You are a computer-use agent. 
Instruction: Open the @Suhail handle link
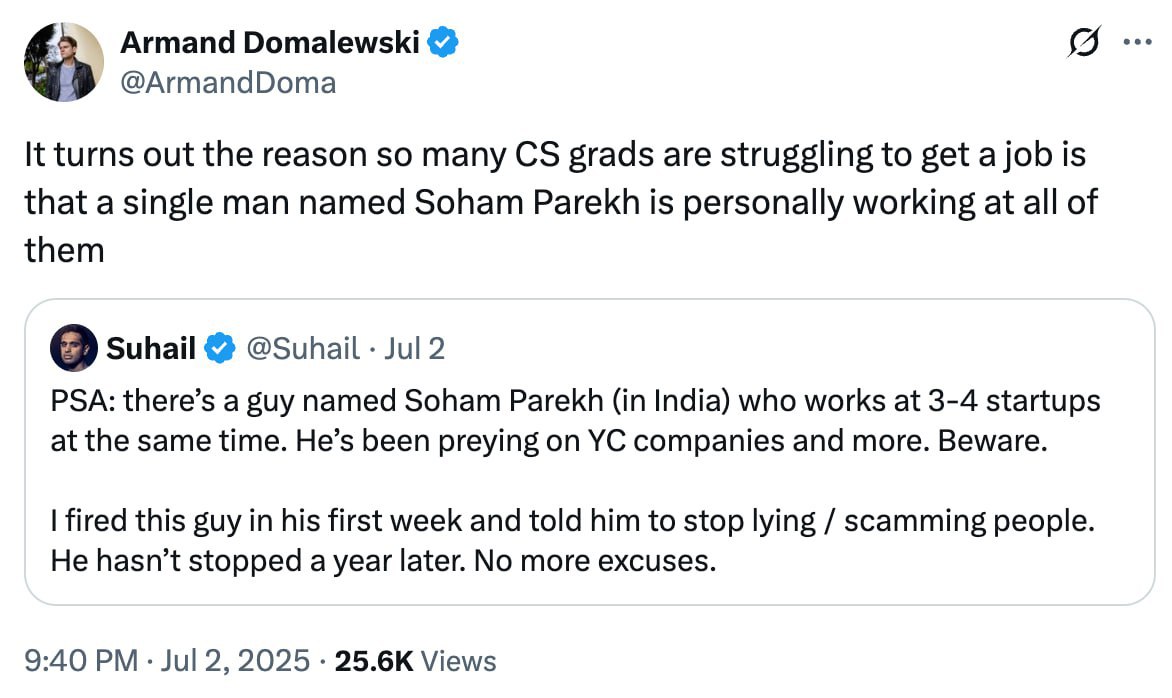(x=301, y=348)
